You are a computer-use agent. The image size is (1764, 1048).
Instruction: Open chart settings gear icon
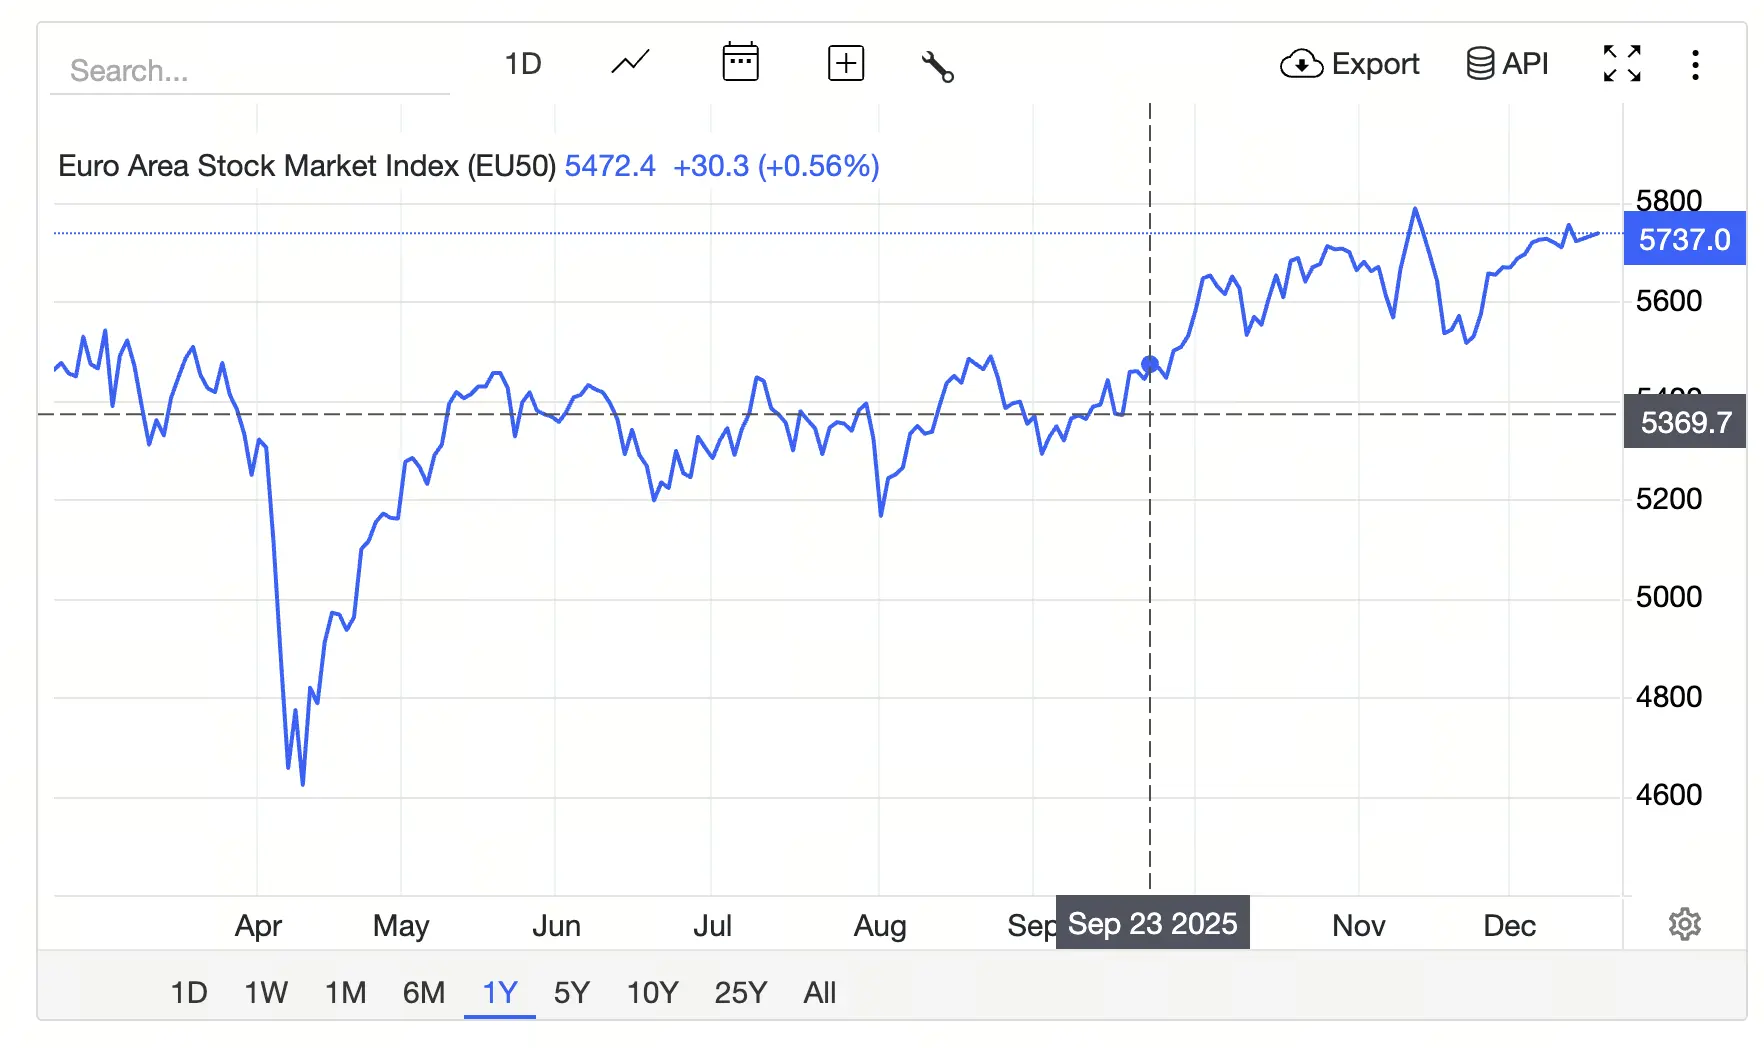pyautogui.click(x=1685, y=924)
